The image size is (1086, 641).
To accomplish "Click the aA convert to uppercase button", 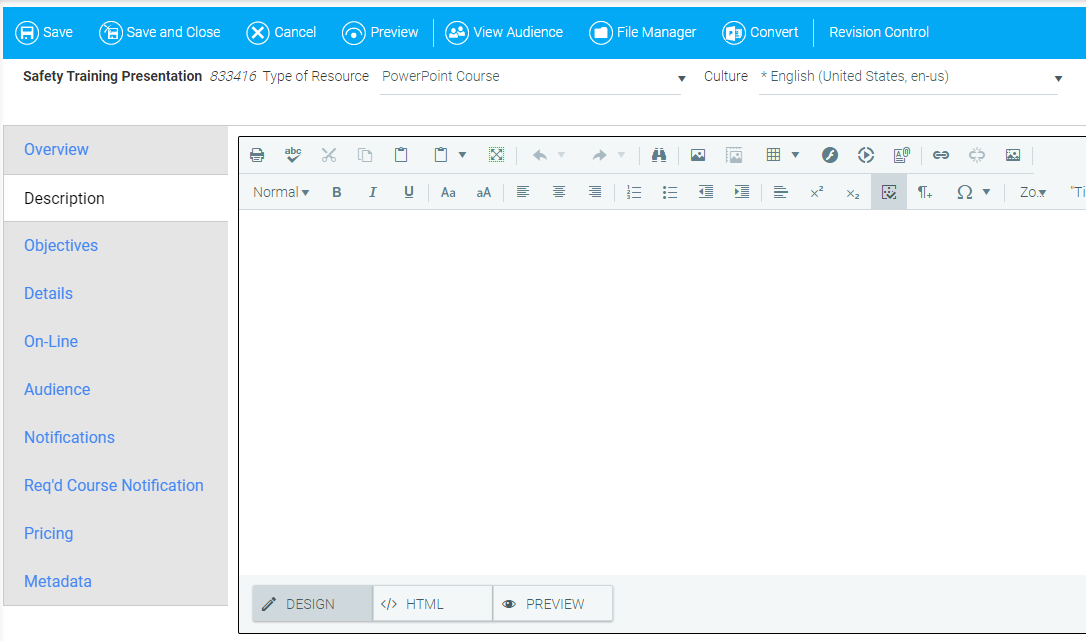I will 483,192.
